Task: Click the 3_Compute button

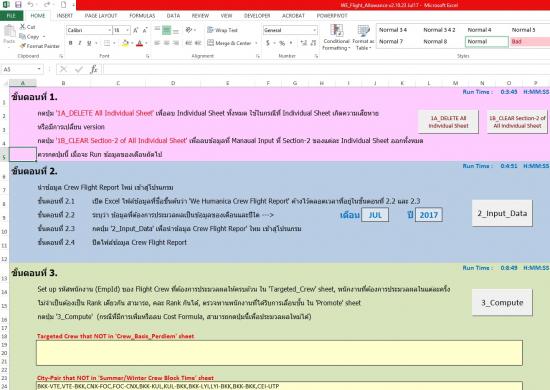Action: pos(502,302)
